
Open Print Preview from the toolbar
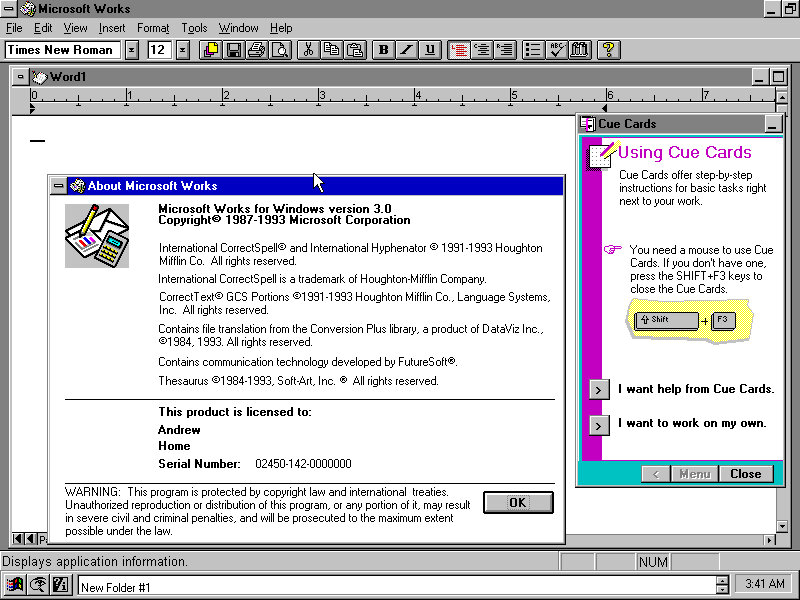[280, 49]
